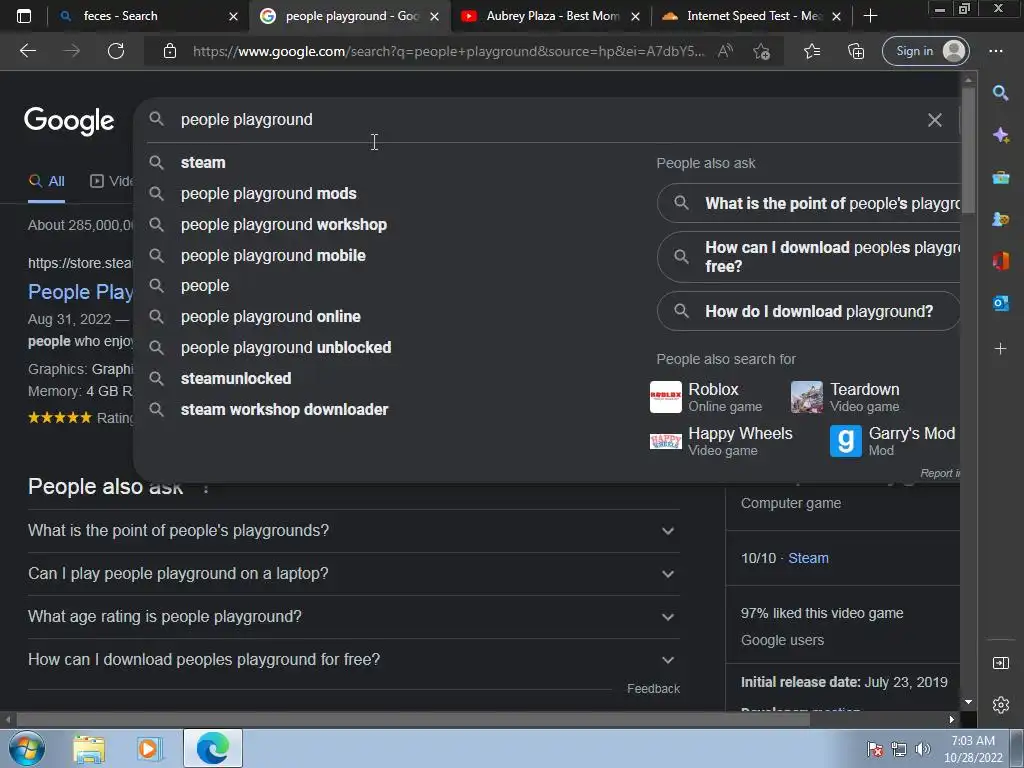Click the Edge taskbar icon
Image resolution: width=1024 pixels, height=768 pixels.
[x=213, y=748]
